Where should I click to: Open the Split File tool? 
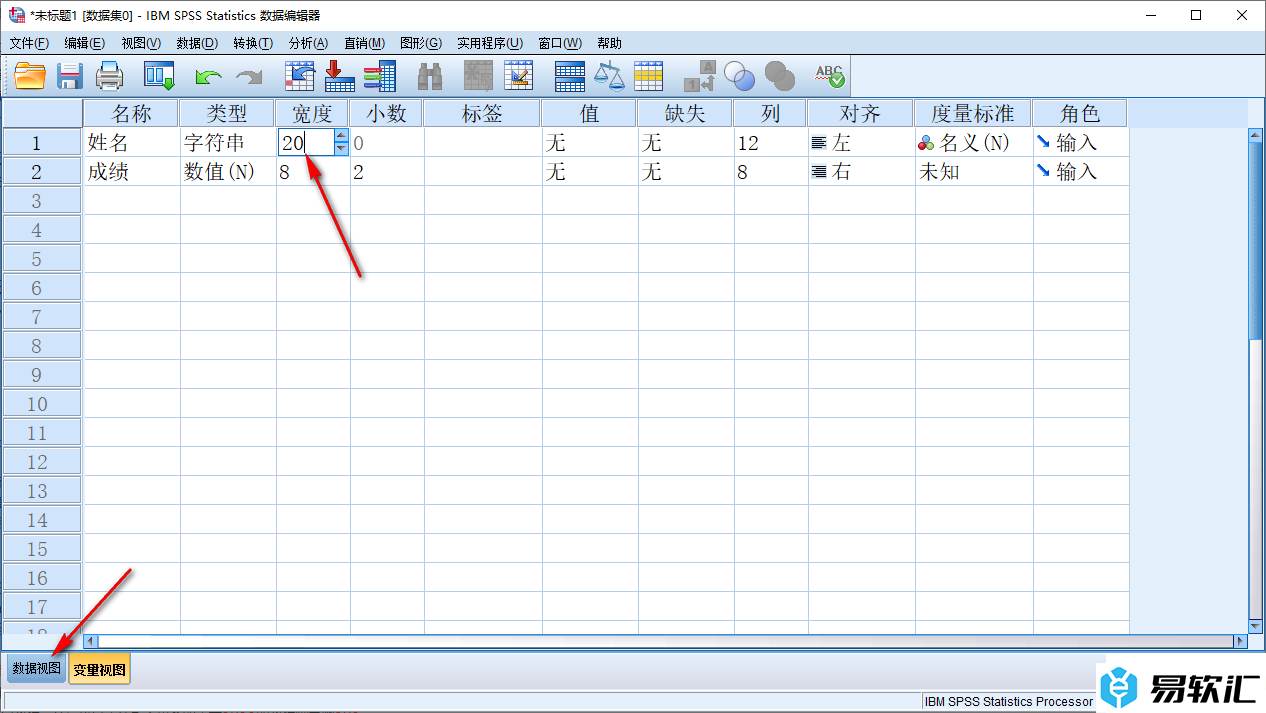pyautogui.click(x=569, y=76)
